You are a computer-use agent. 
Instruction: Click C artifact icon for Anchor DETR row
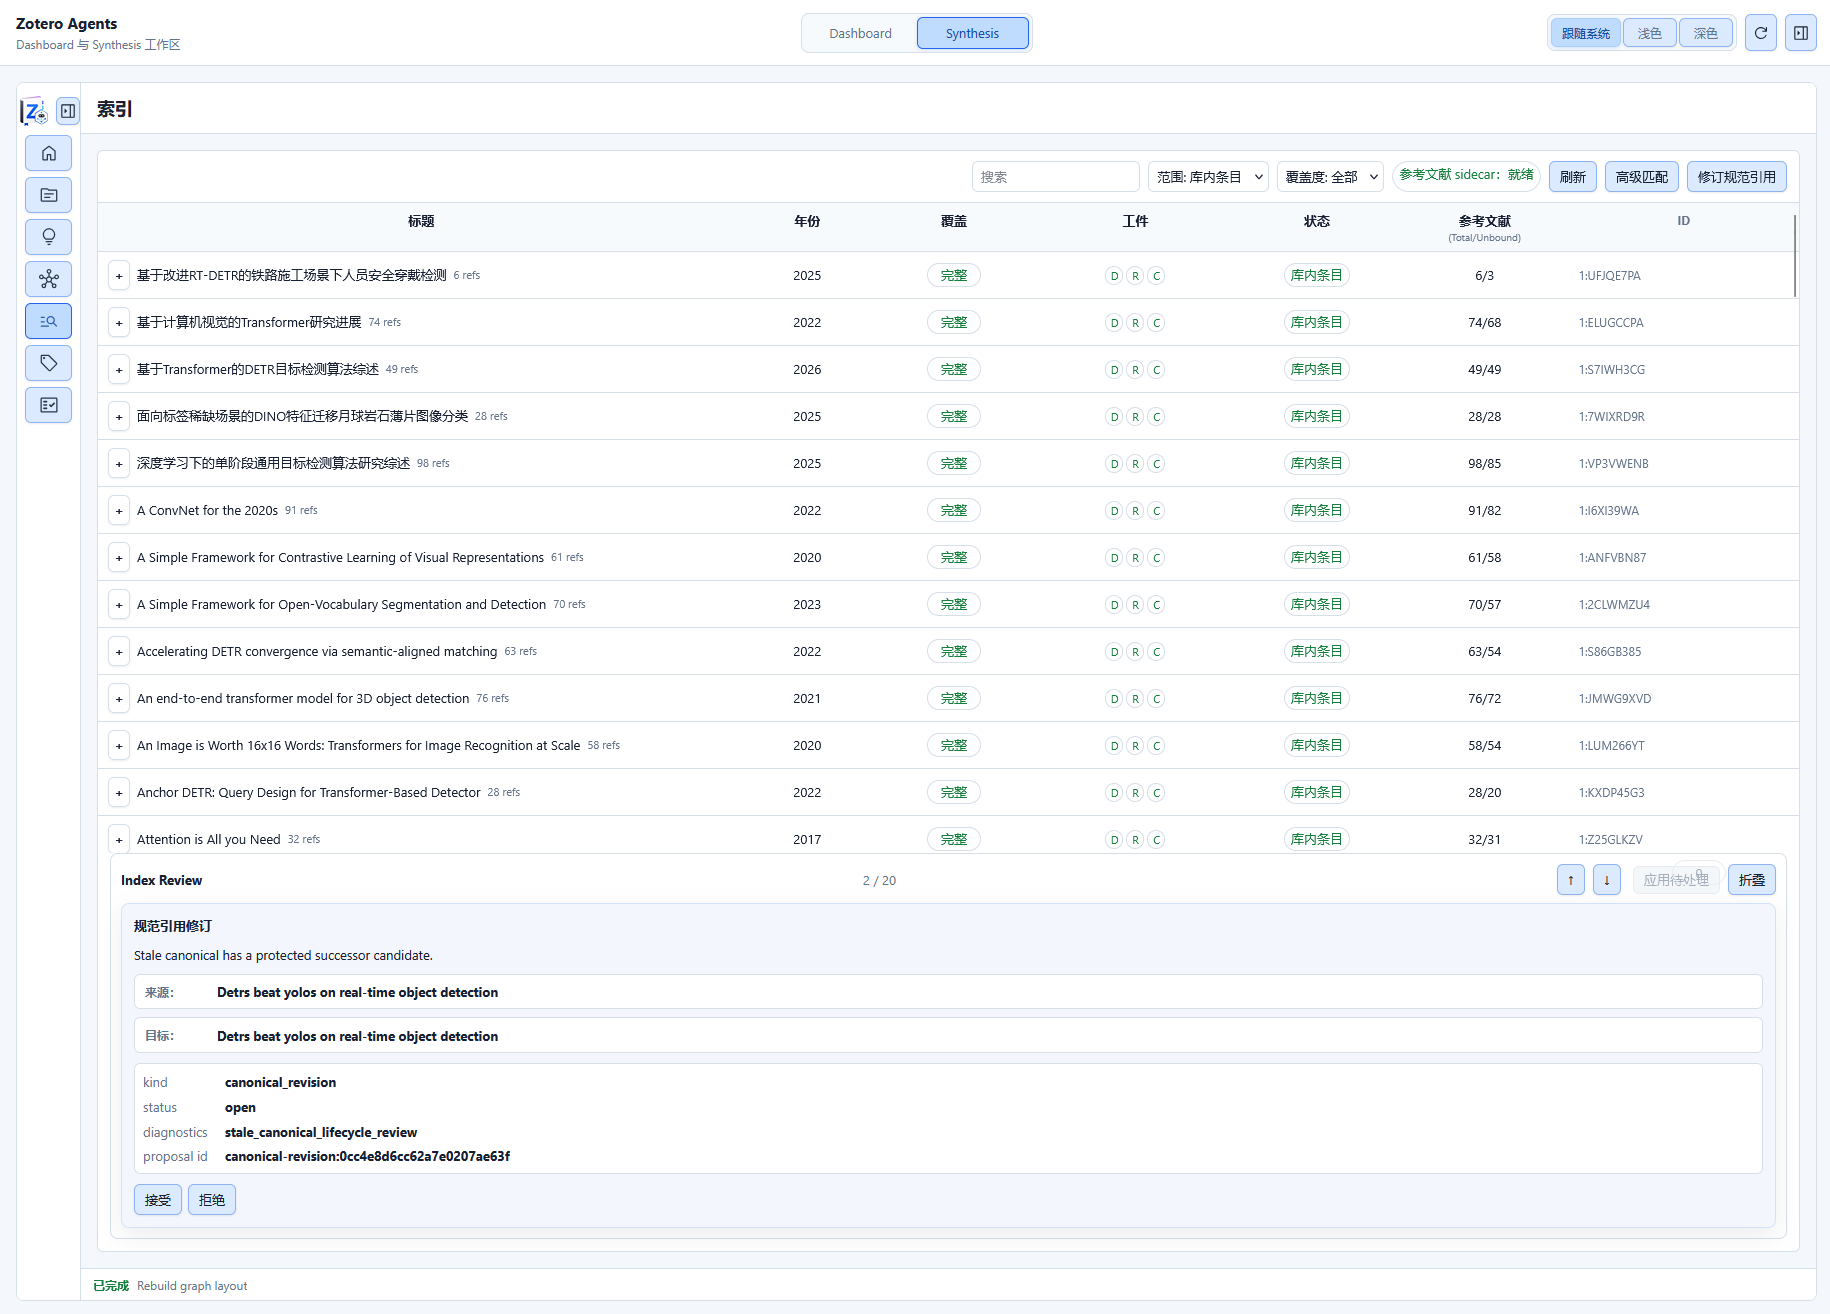tap(1156, 793)
